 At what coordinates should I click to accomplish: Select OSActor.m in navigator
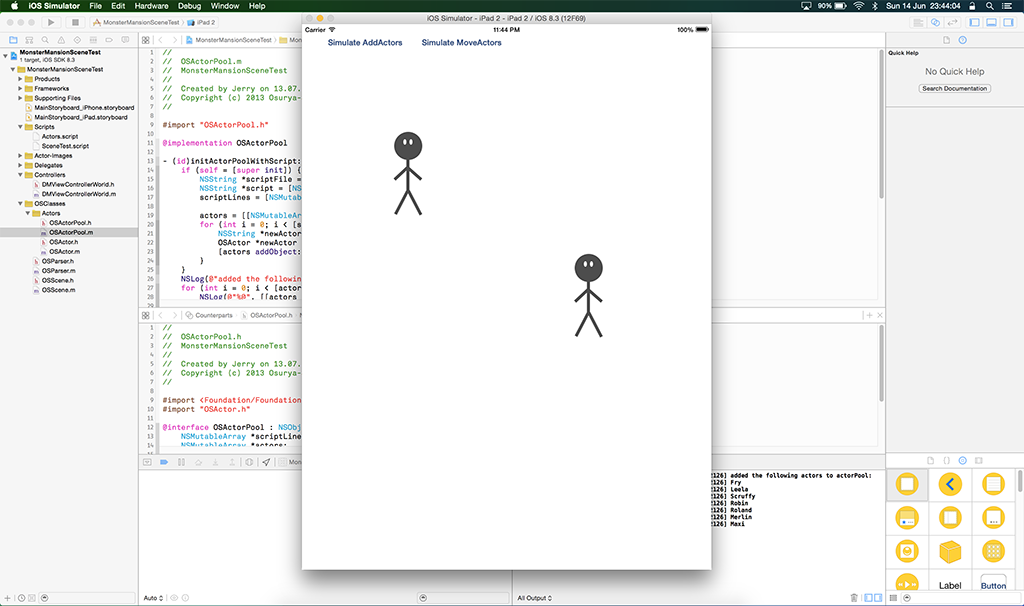[64, 251]
